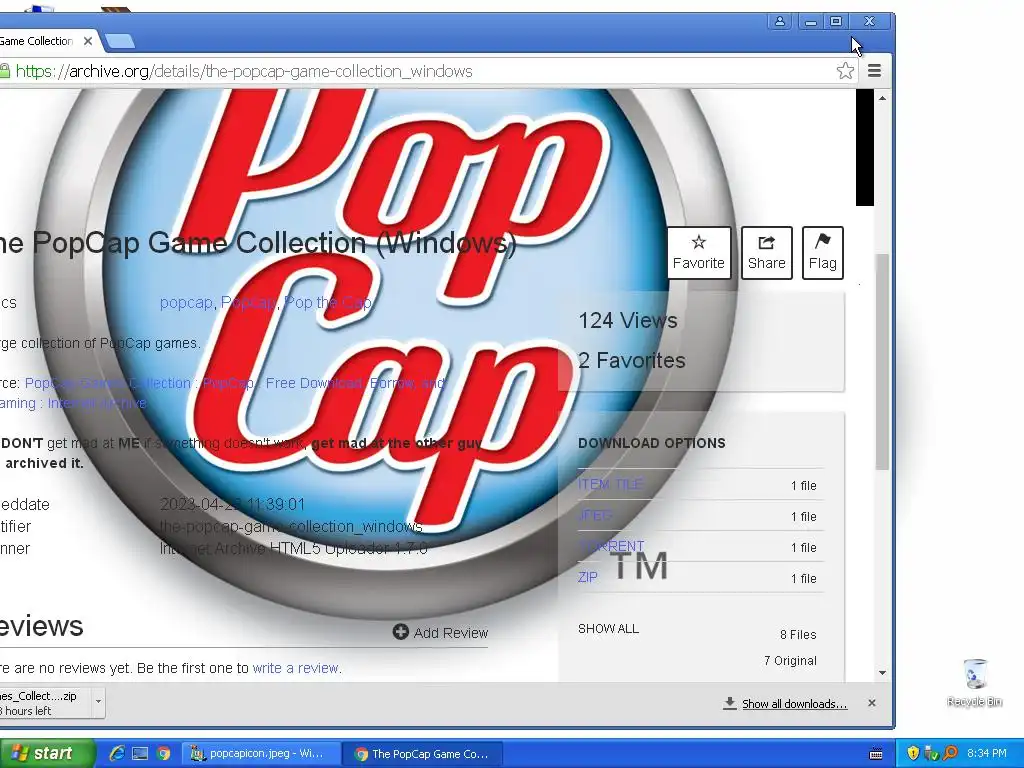Click the secure padlock icon in address bar
The height and width of the screenshot is (768, 1024).
click(5, 71)
